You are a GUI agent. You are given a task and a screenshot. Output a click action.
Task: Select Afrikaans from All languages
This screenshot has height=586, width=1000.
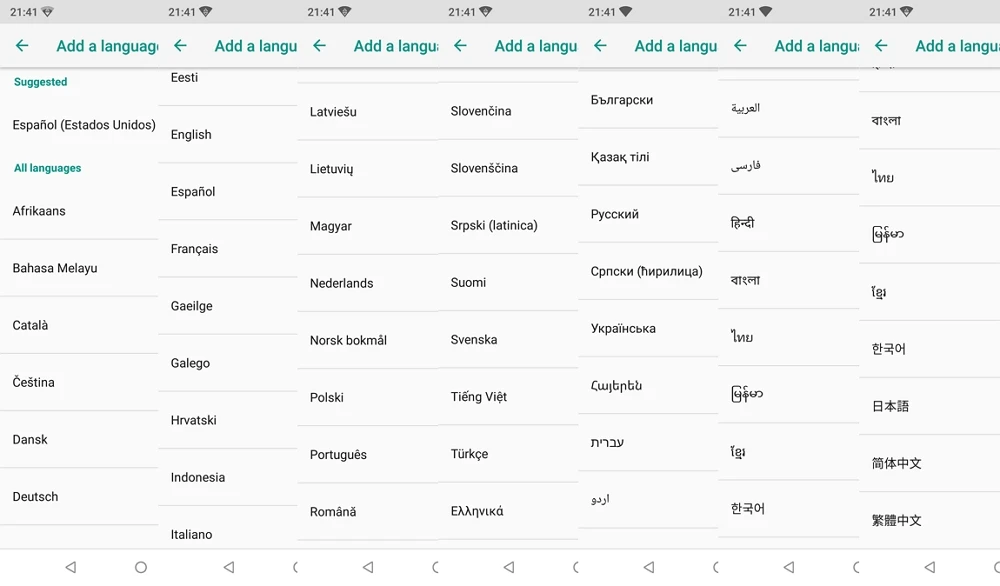tap(79, 211)
